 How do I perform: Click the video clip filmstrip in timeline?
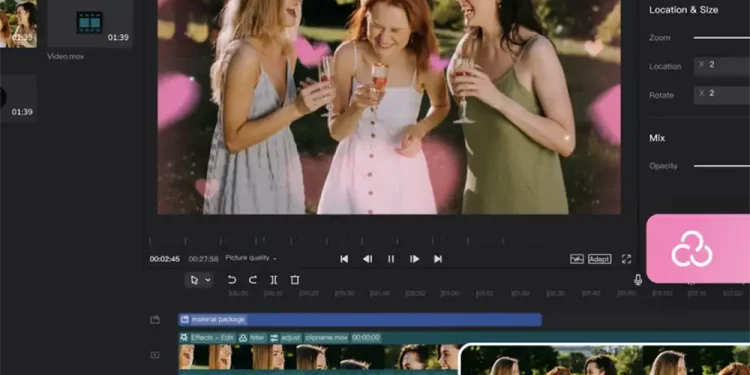319,357
